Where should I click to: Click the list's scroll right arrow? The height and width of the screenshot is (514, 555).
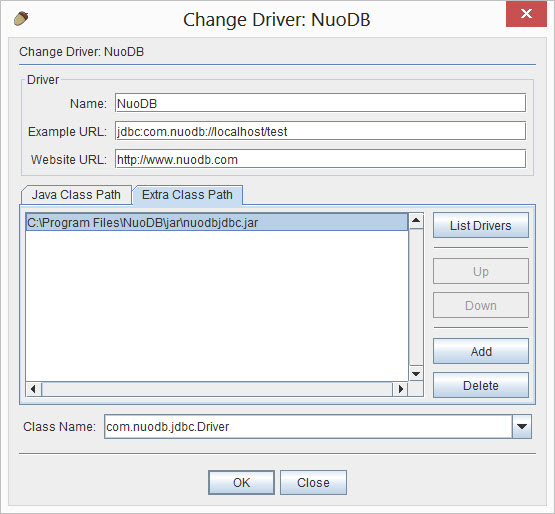[400, 389]
